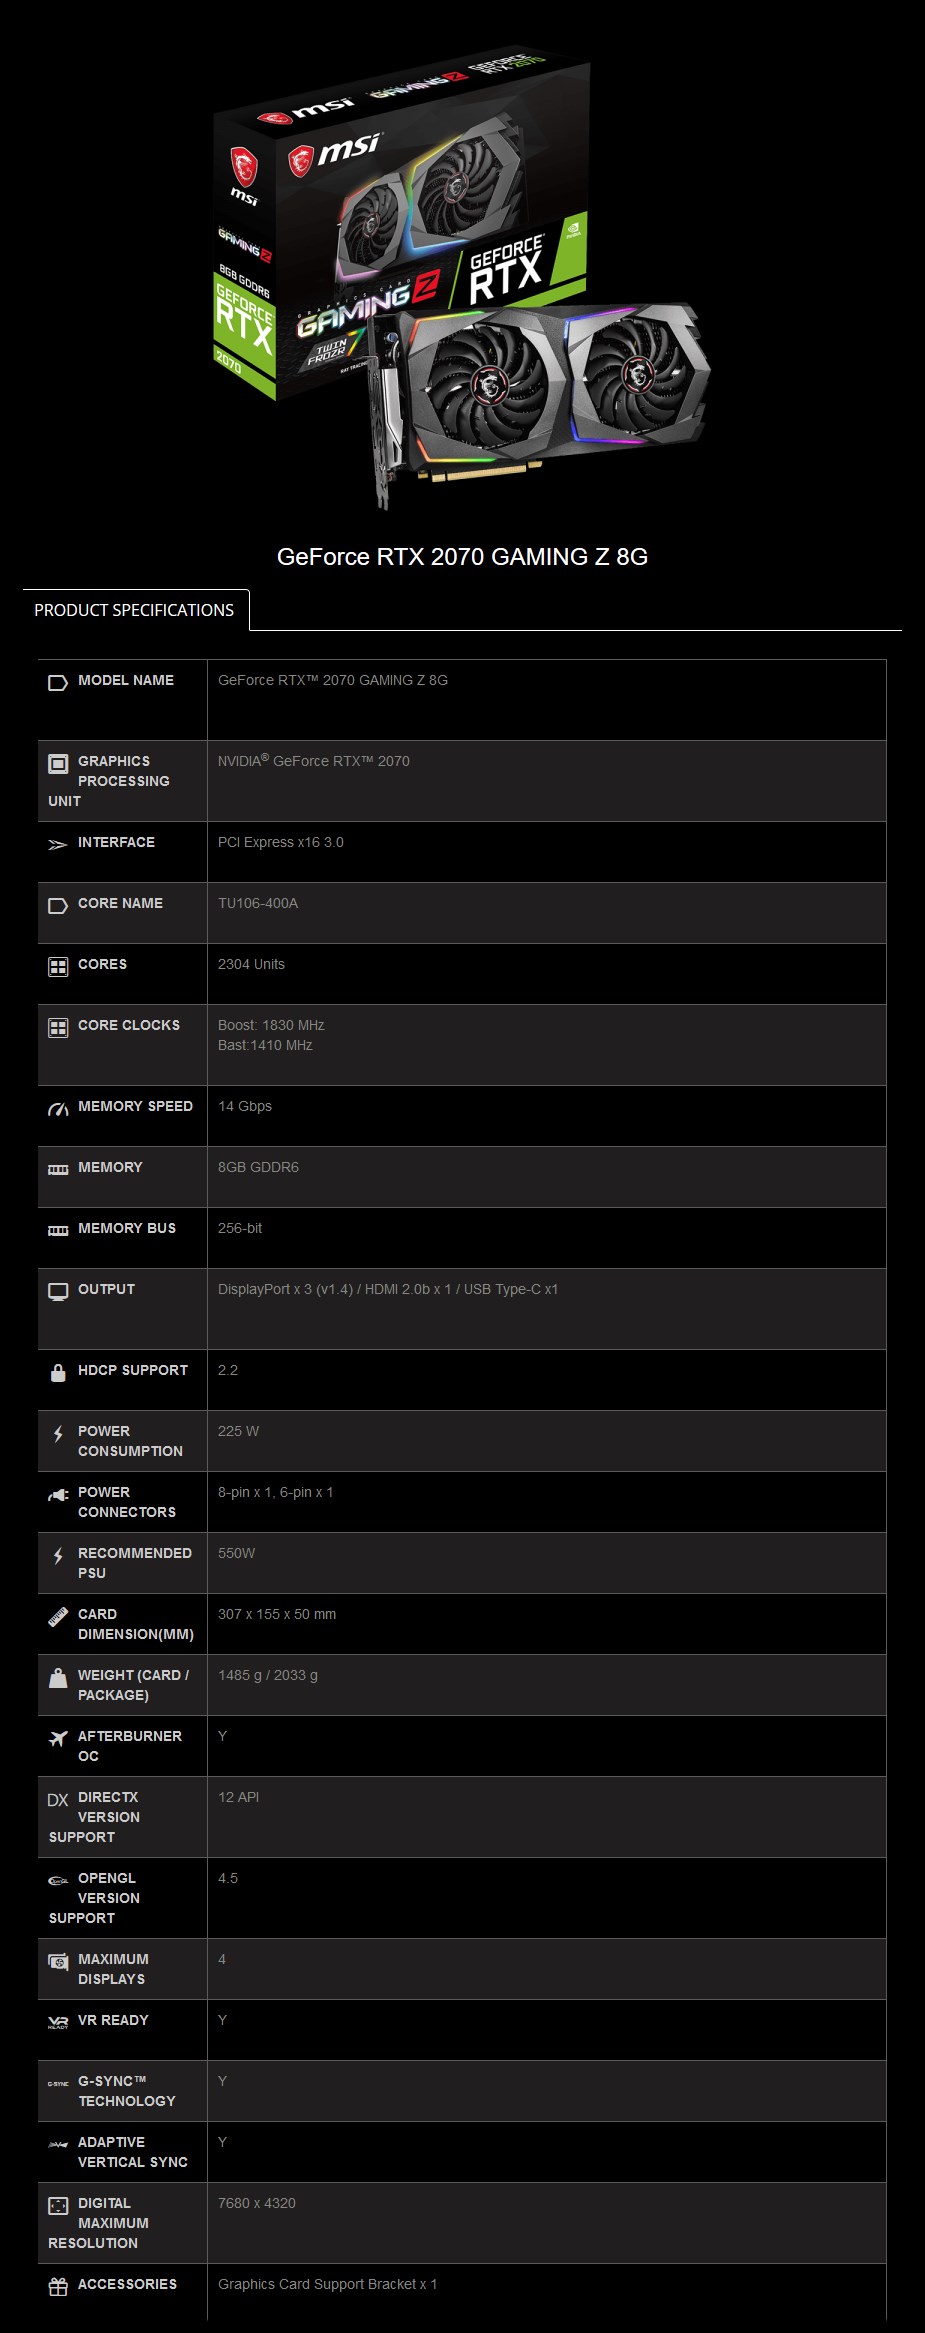Click the Graphics Processing Unit chip icon
The image size is (925, 2333).
tap(58, 764)
